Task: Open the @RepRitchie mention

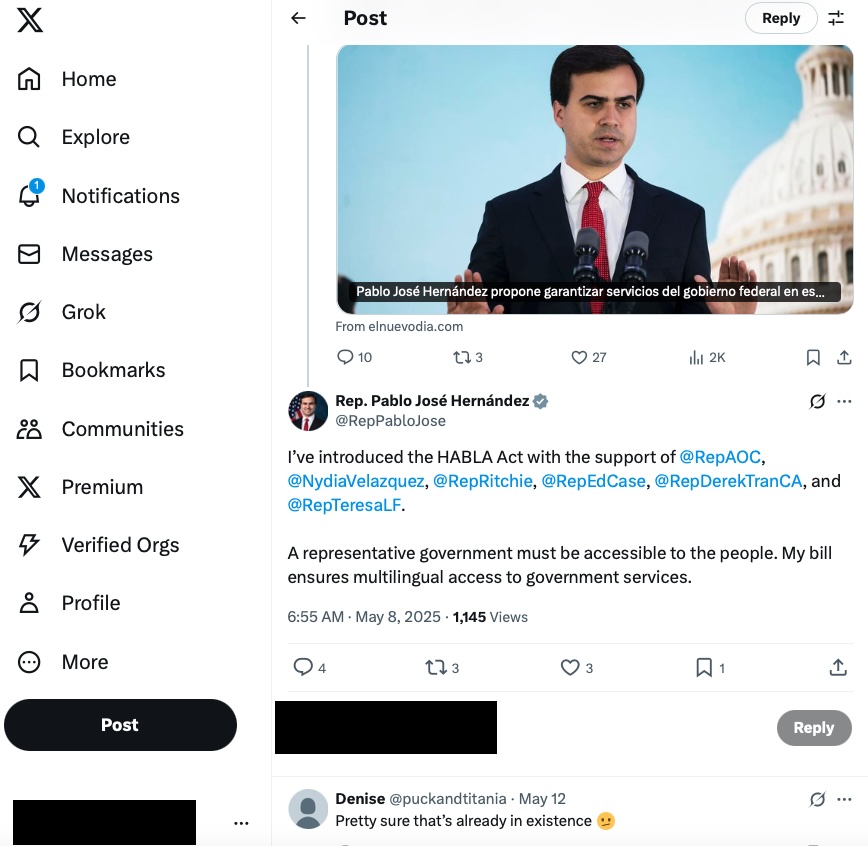Action: click(x=483, y=481)
